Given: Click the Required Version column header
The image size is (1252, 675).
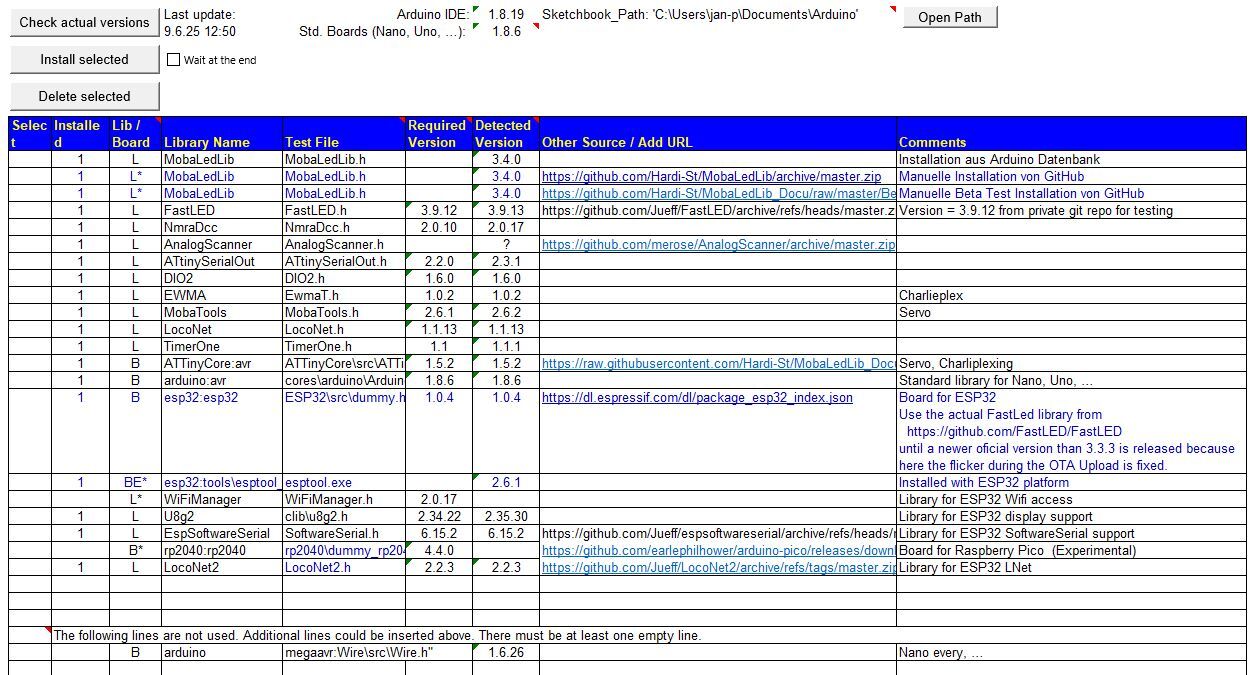Looking at the screenshot, I should point(437,134).
